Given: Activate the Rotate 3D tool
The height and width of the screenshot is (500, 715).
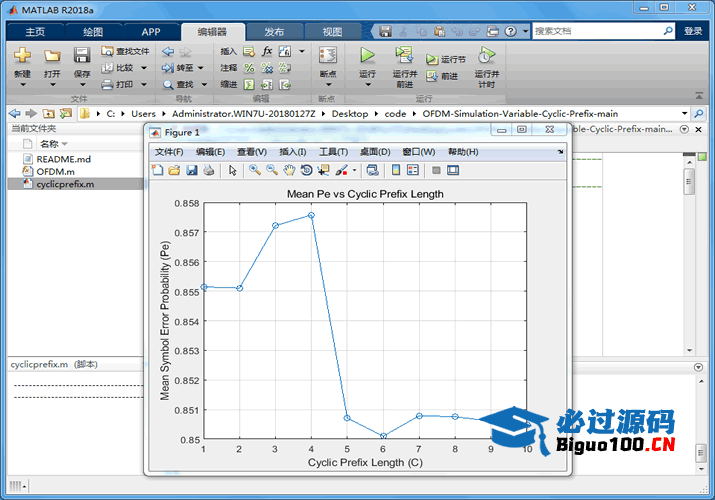Looking at the screenshot, I should [306, 170].
